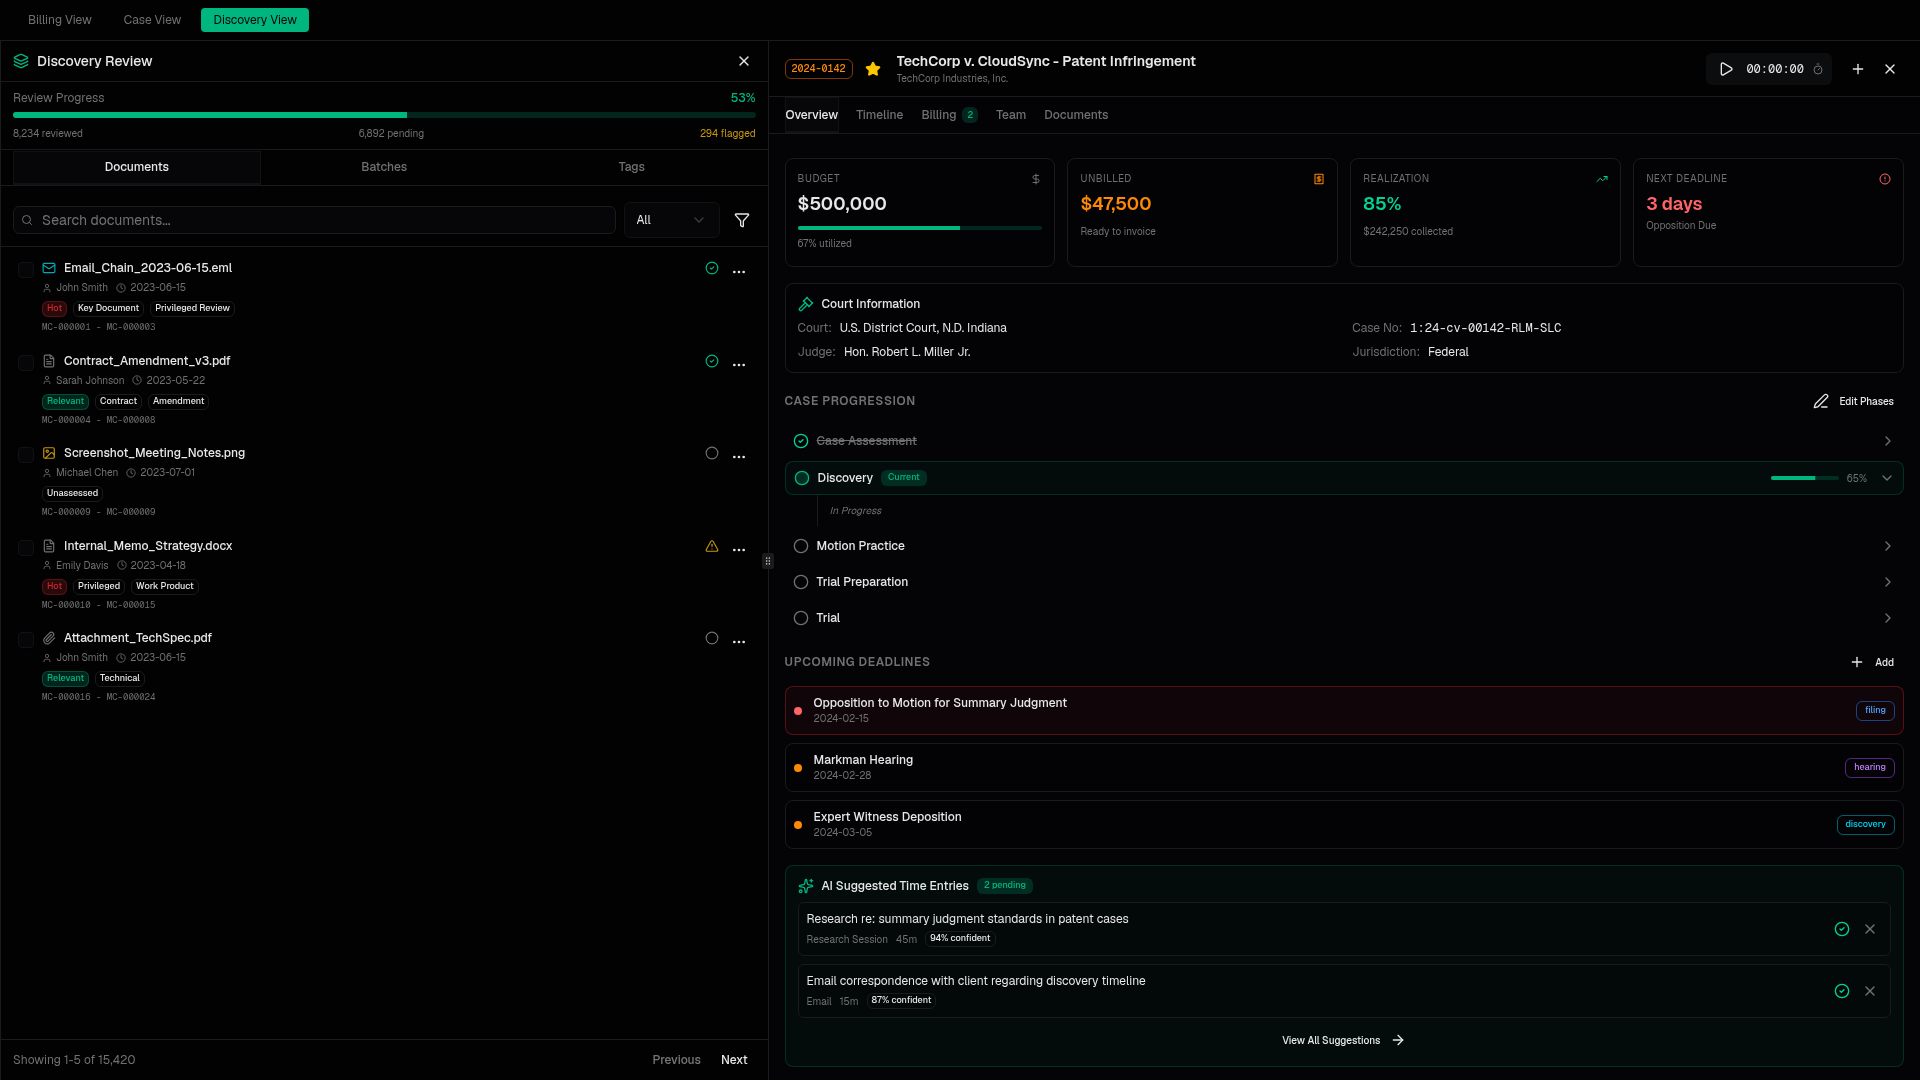Click reviewed status icon on Contract_Amendment row

pyautogui.click(x=712, y=361)
